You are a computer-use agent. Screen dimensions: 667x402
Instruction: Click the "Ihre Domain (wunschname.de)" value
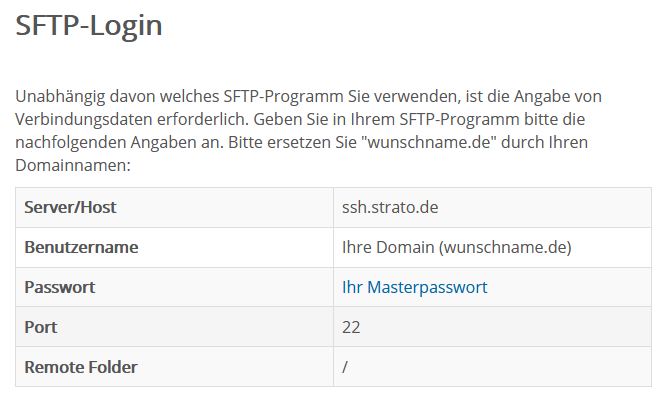tap(456, 247)
